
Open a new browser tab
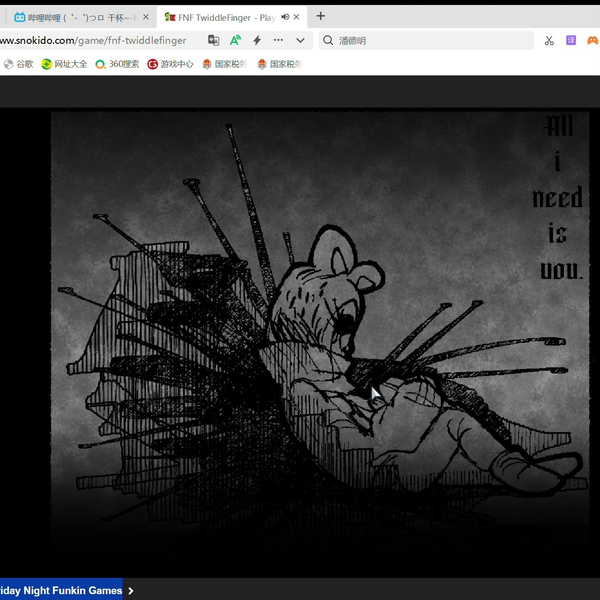coord(321,16)
